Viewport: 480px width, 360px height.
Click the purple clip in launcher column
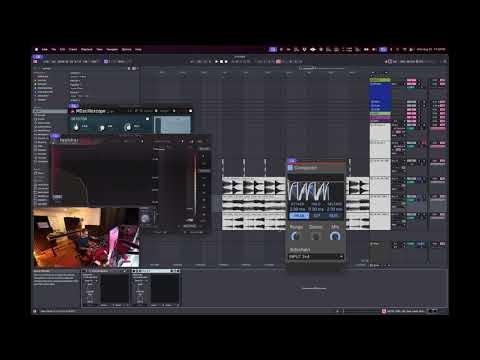click(x=380, y=118)
